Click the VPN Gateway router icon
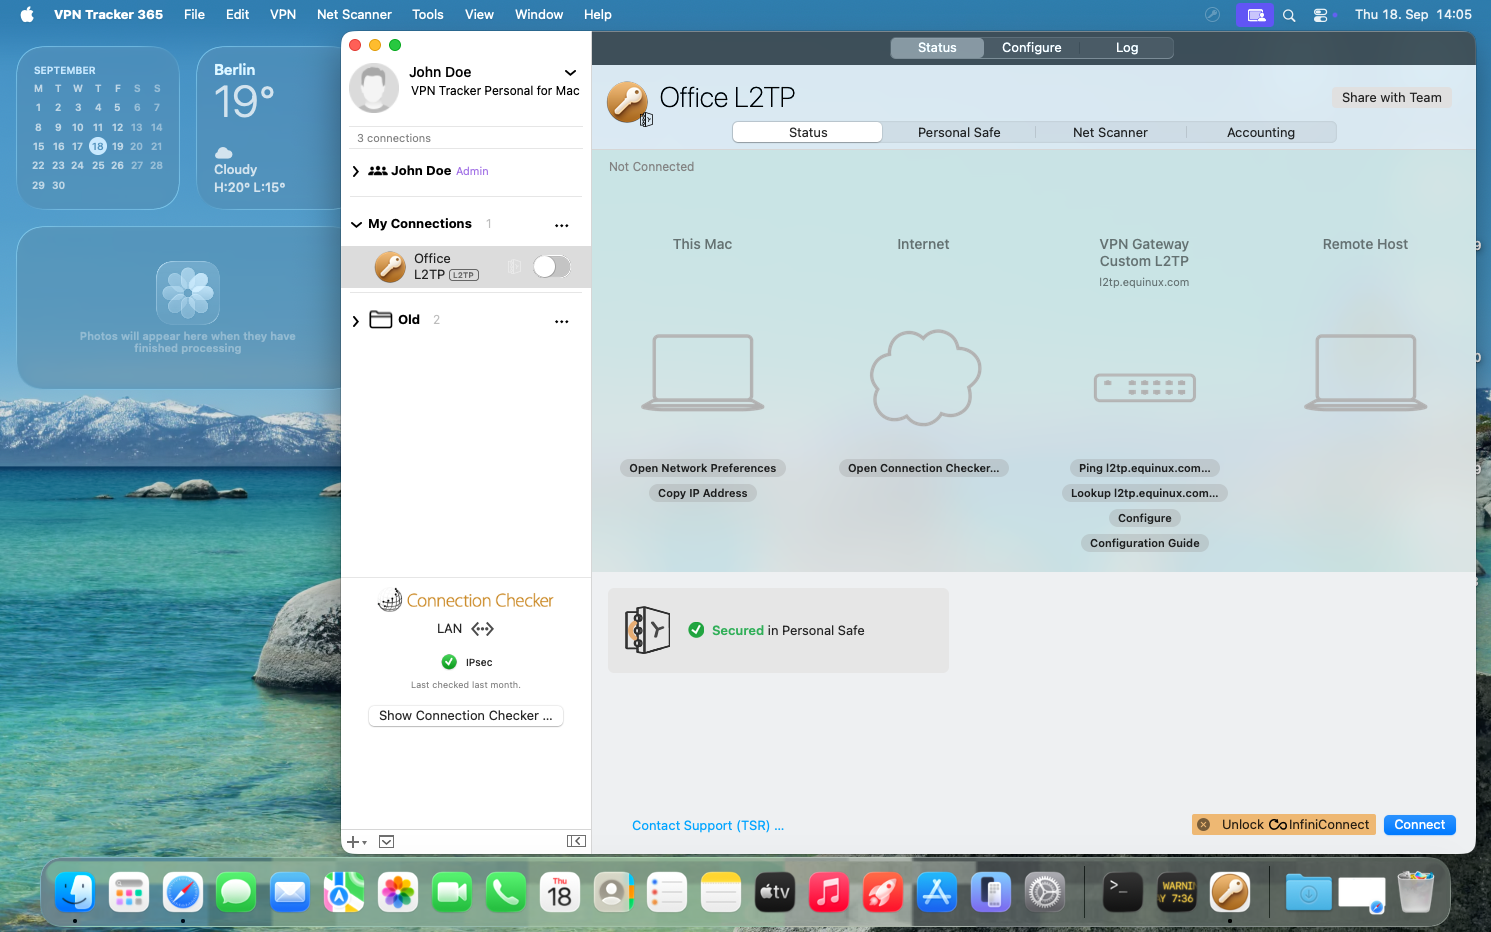The height and width of the screenshot is (932, 1491). click(1144, 387)
